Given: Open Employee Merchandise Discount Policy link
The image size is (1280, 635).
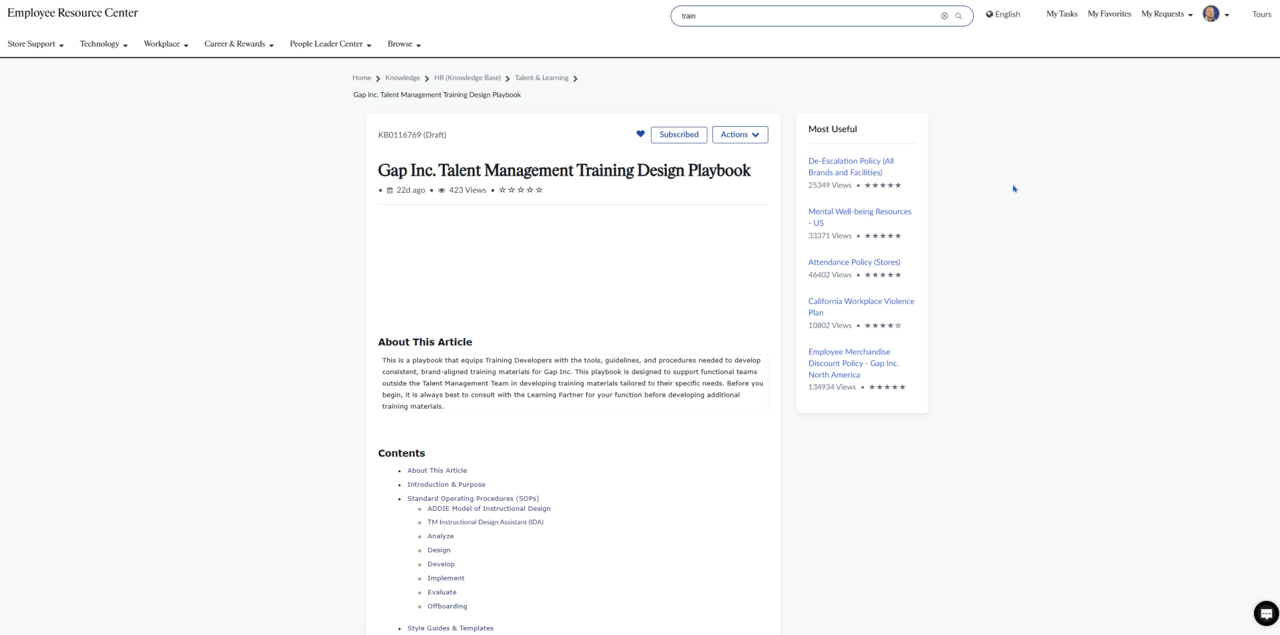Looking at the screenshot, I should [853, 363].
